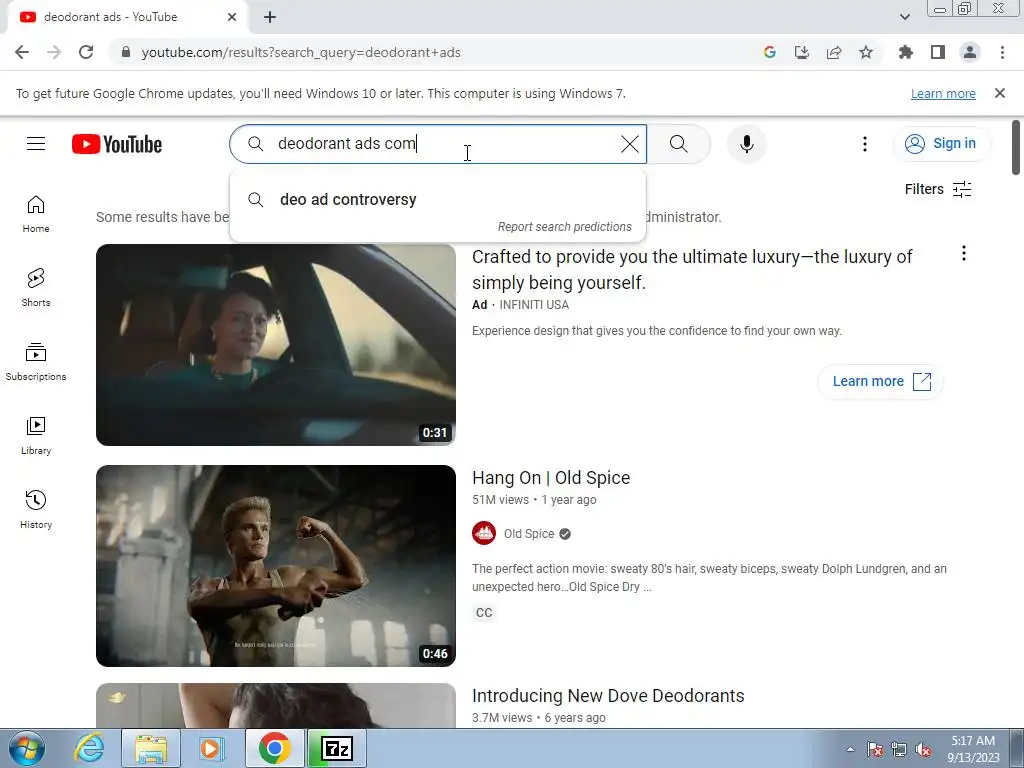Image resolution: width=1024 pixels, height=768 pixels.
Task: Click the Sign in button
Action: [x=941, y=144]
